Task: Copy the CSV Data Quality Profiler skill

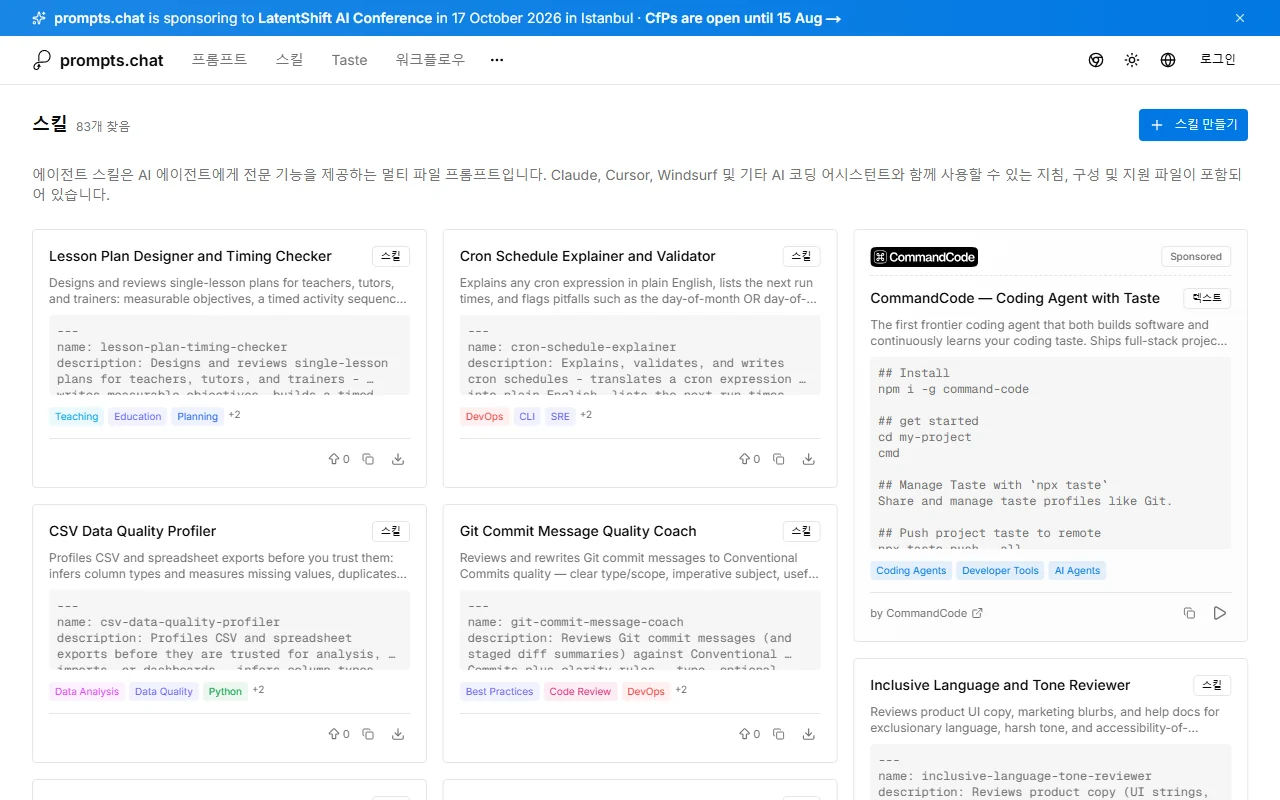Action: coord(368,734)
